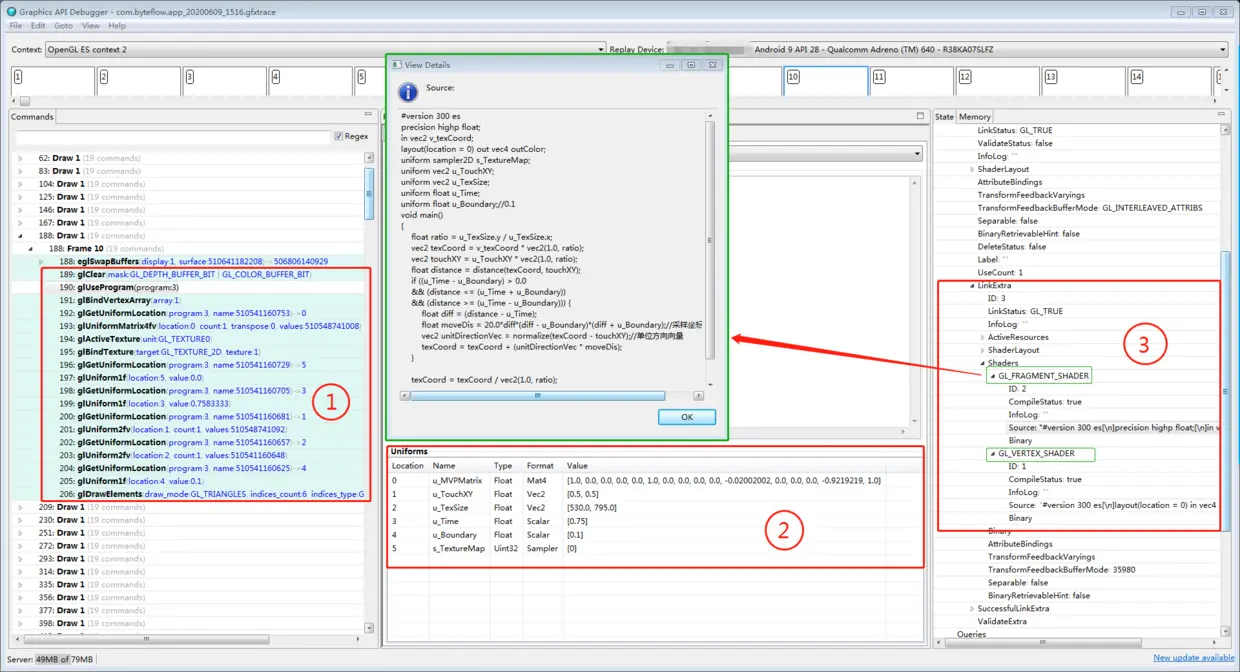Select frame thumbnail 10
The image size is (1240, 672).
[x=826, y=81]
